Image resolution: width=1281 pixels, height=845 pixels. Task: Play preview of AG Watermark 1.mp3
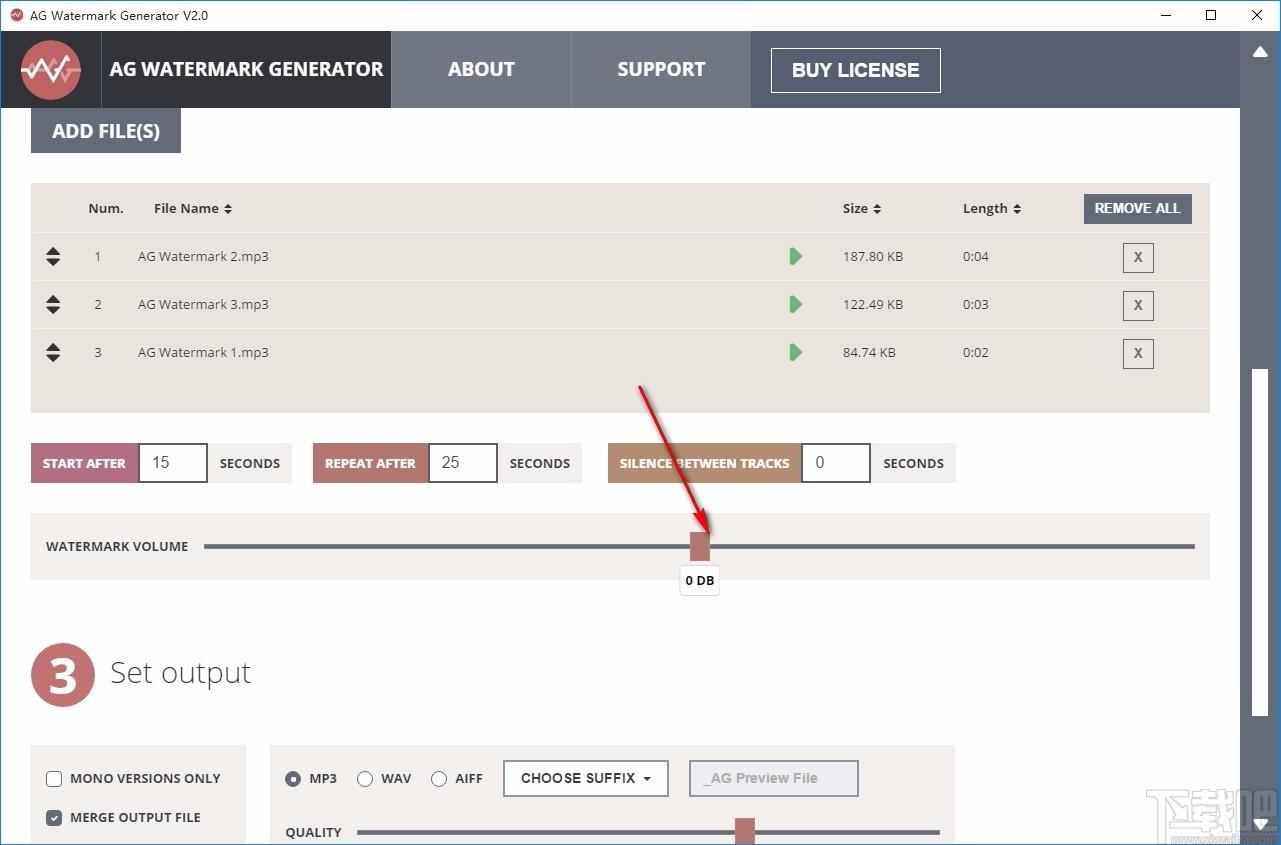pyautogui.click(x=795, y=352)
